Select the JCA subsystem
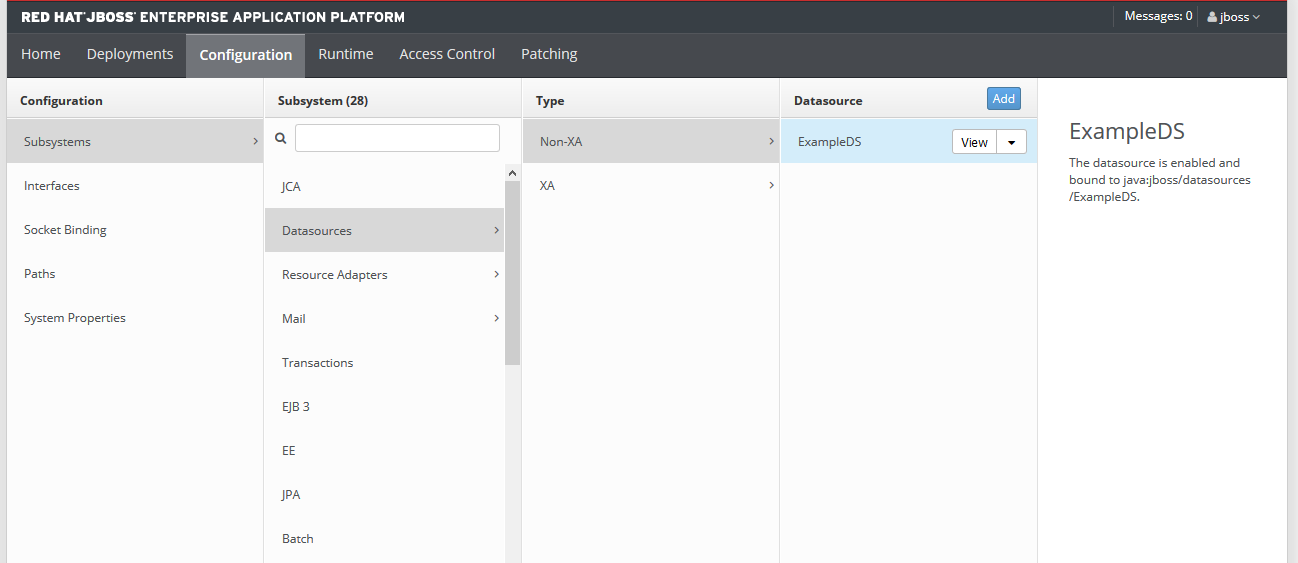The image size is (1298, 563). [x=385, y=187]
